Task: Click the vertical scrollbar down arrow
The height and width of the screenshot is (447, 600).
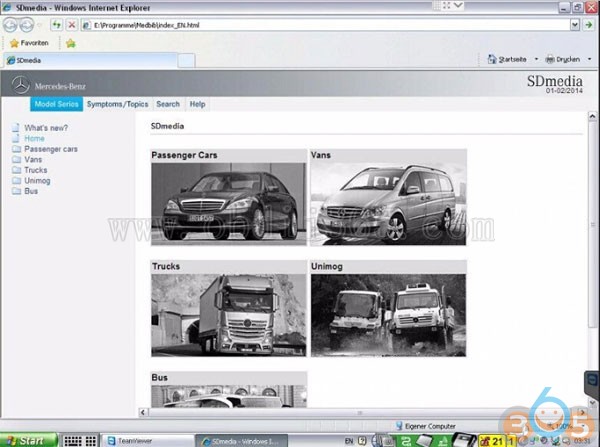Action: 592,403
